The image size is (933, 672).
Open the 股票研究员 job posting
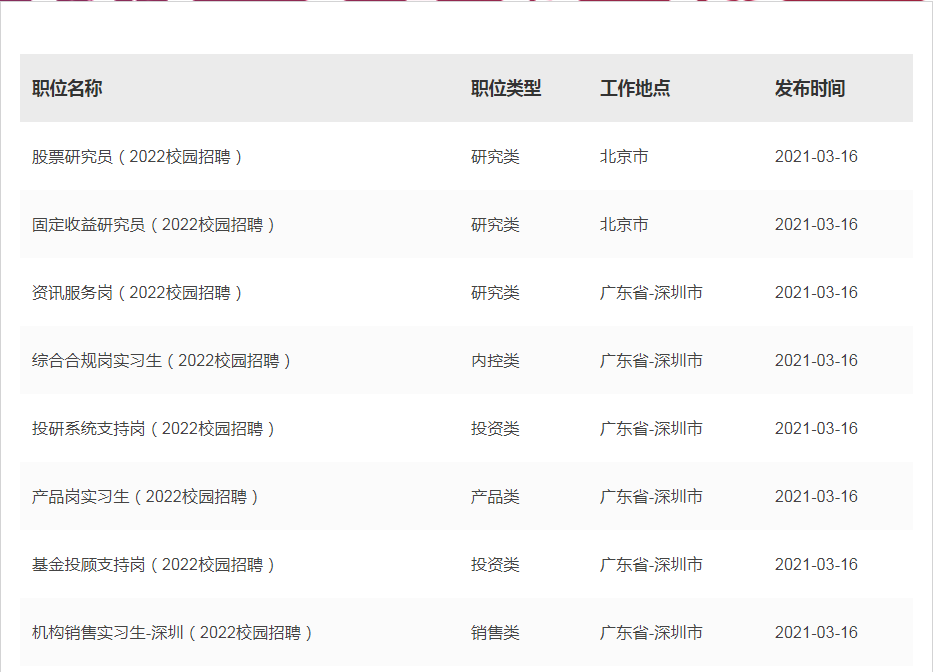(138, 157)
